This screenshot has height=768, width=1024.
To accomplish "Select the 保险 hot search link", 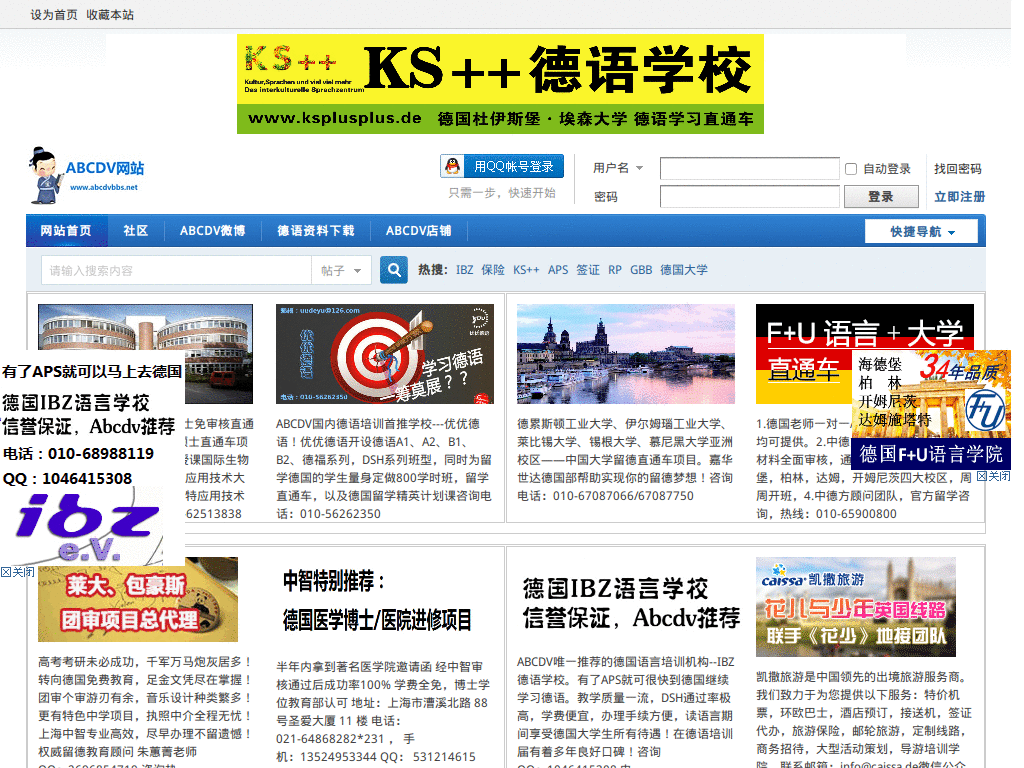I will coord(493,270).
